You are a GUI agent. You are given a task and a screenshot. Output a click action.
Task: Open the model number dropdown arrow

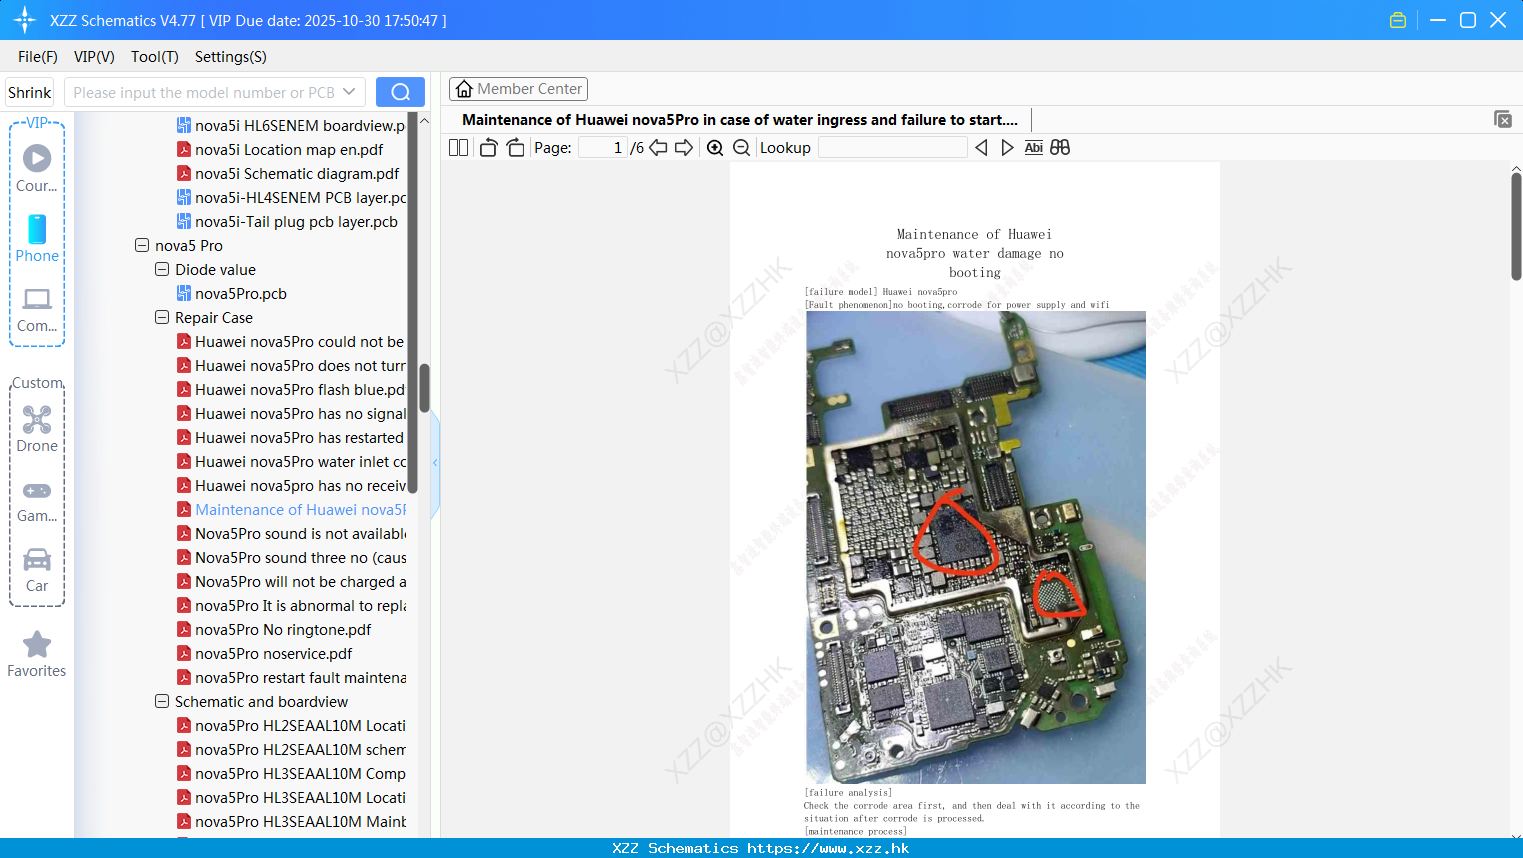349,92
